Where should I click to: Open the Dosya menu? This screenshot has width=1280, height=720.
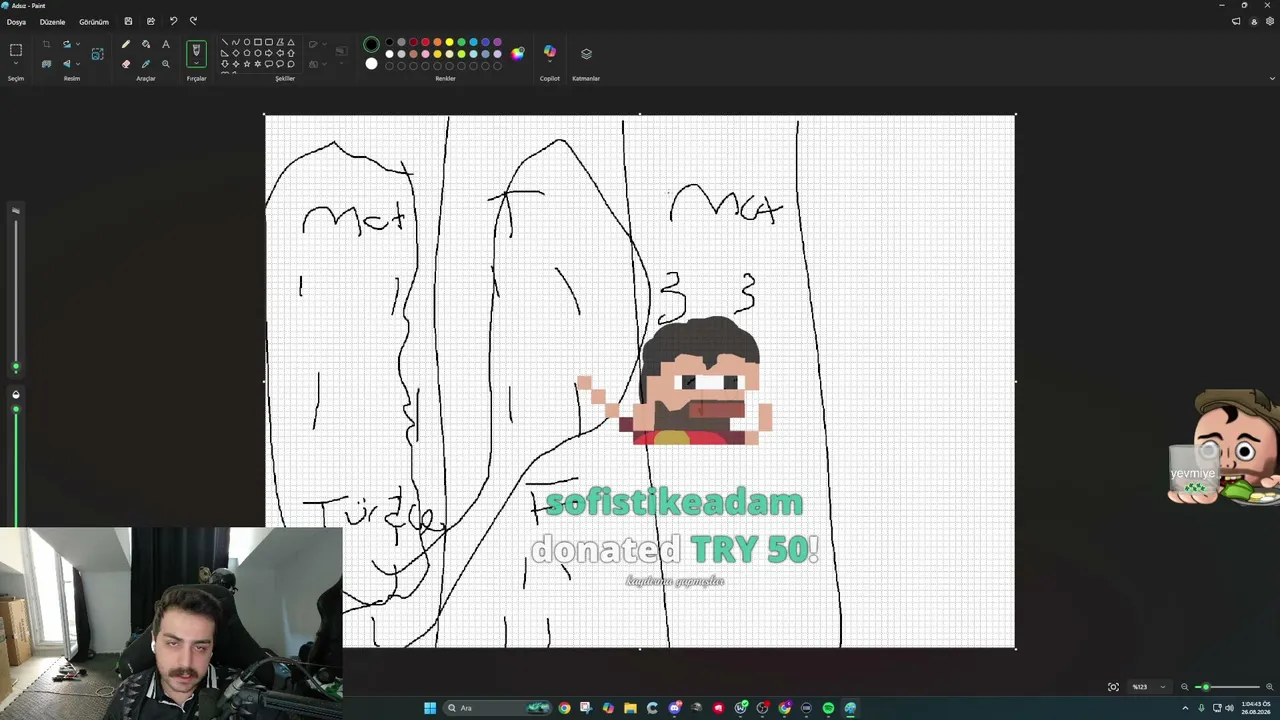click(16, 21)
